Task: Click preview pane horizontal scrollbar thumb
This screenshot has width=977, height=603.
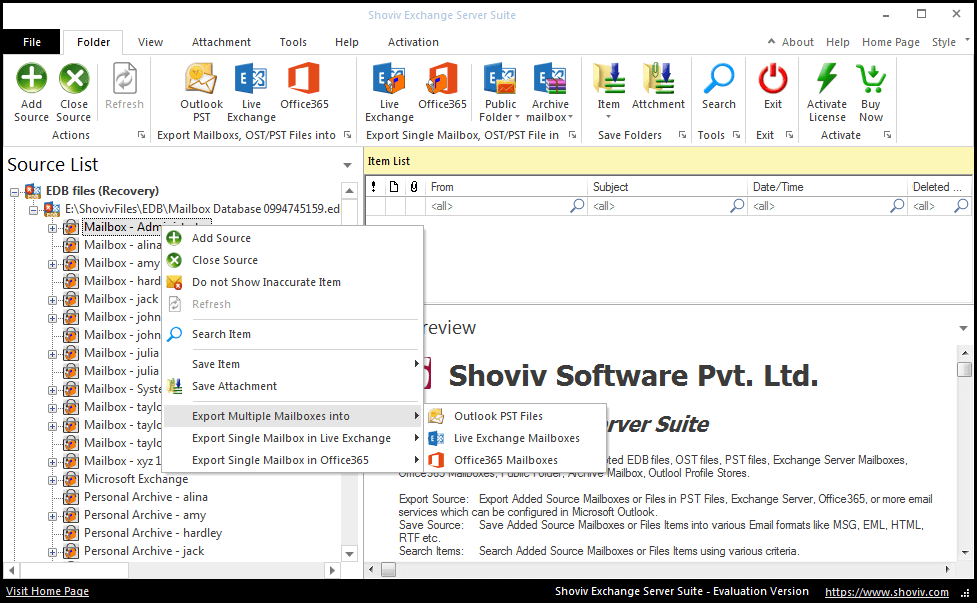Action: coord(388,569)
